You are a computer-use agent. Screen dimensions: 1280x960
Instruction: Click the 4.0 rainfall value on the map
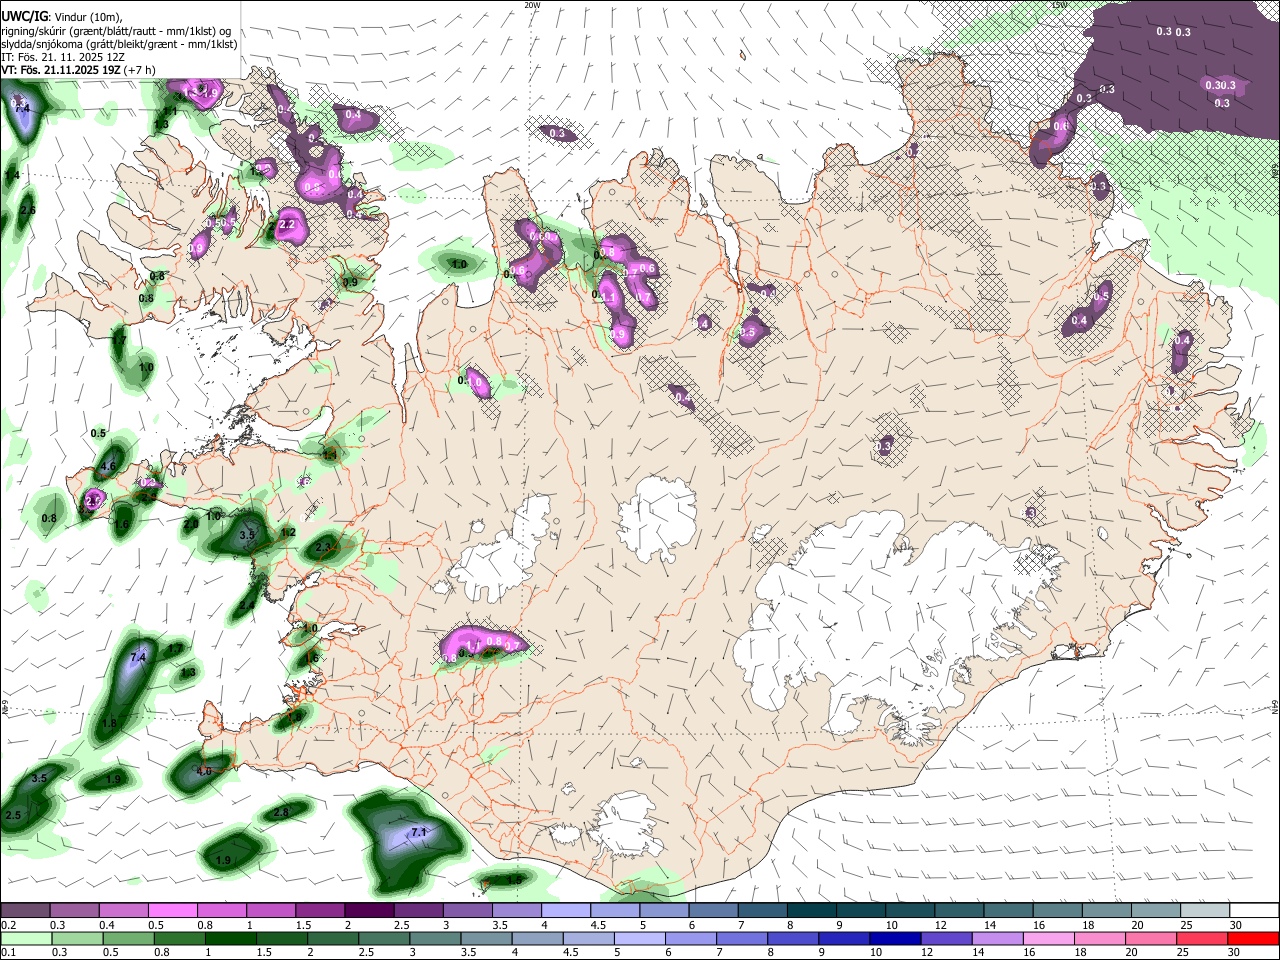[x=204, y=771]
